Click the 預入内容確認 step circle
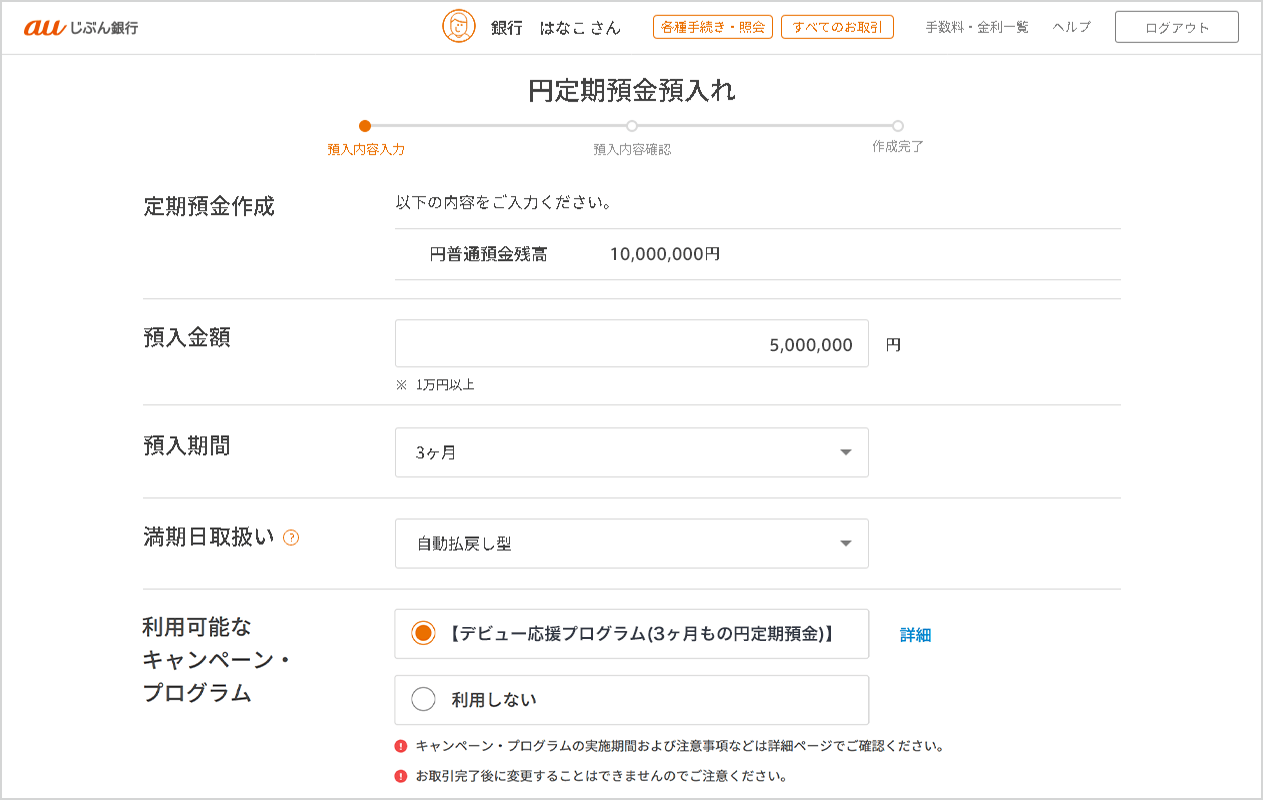The width and height of the screenshot is (1263, 800). [632, 126]
